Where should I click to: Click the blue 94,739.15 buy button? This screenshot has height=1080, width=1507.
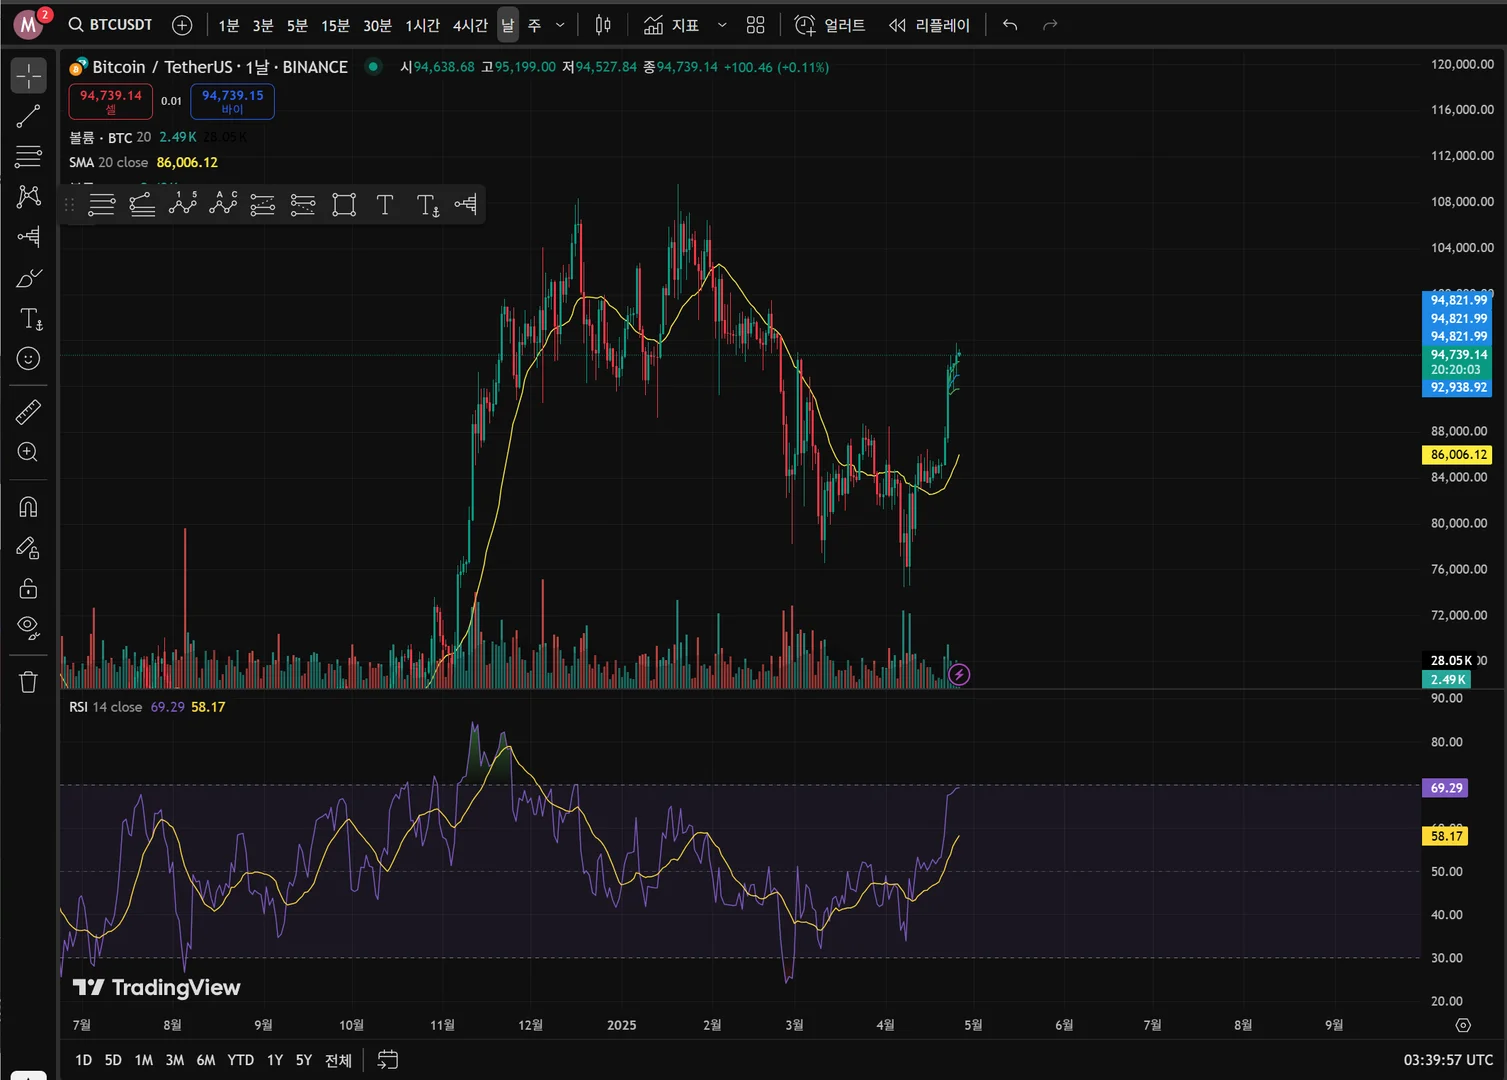point(232,101)
